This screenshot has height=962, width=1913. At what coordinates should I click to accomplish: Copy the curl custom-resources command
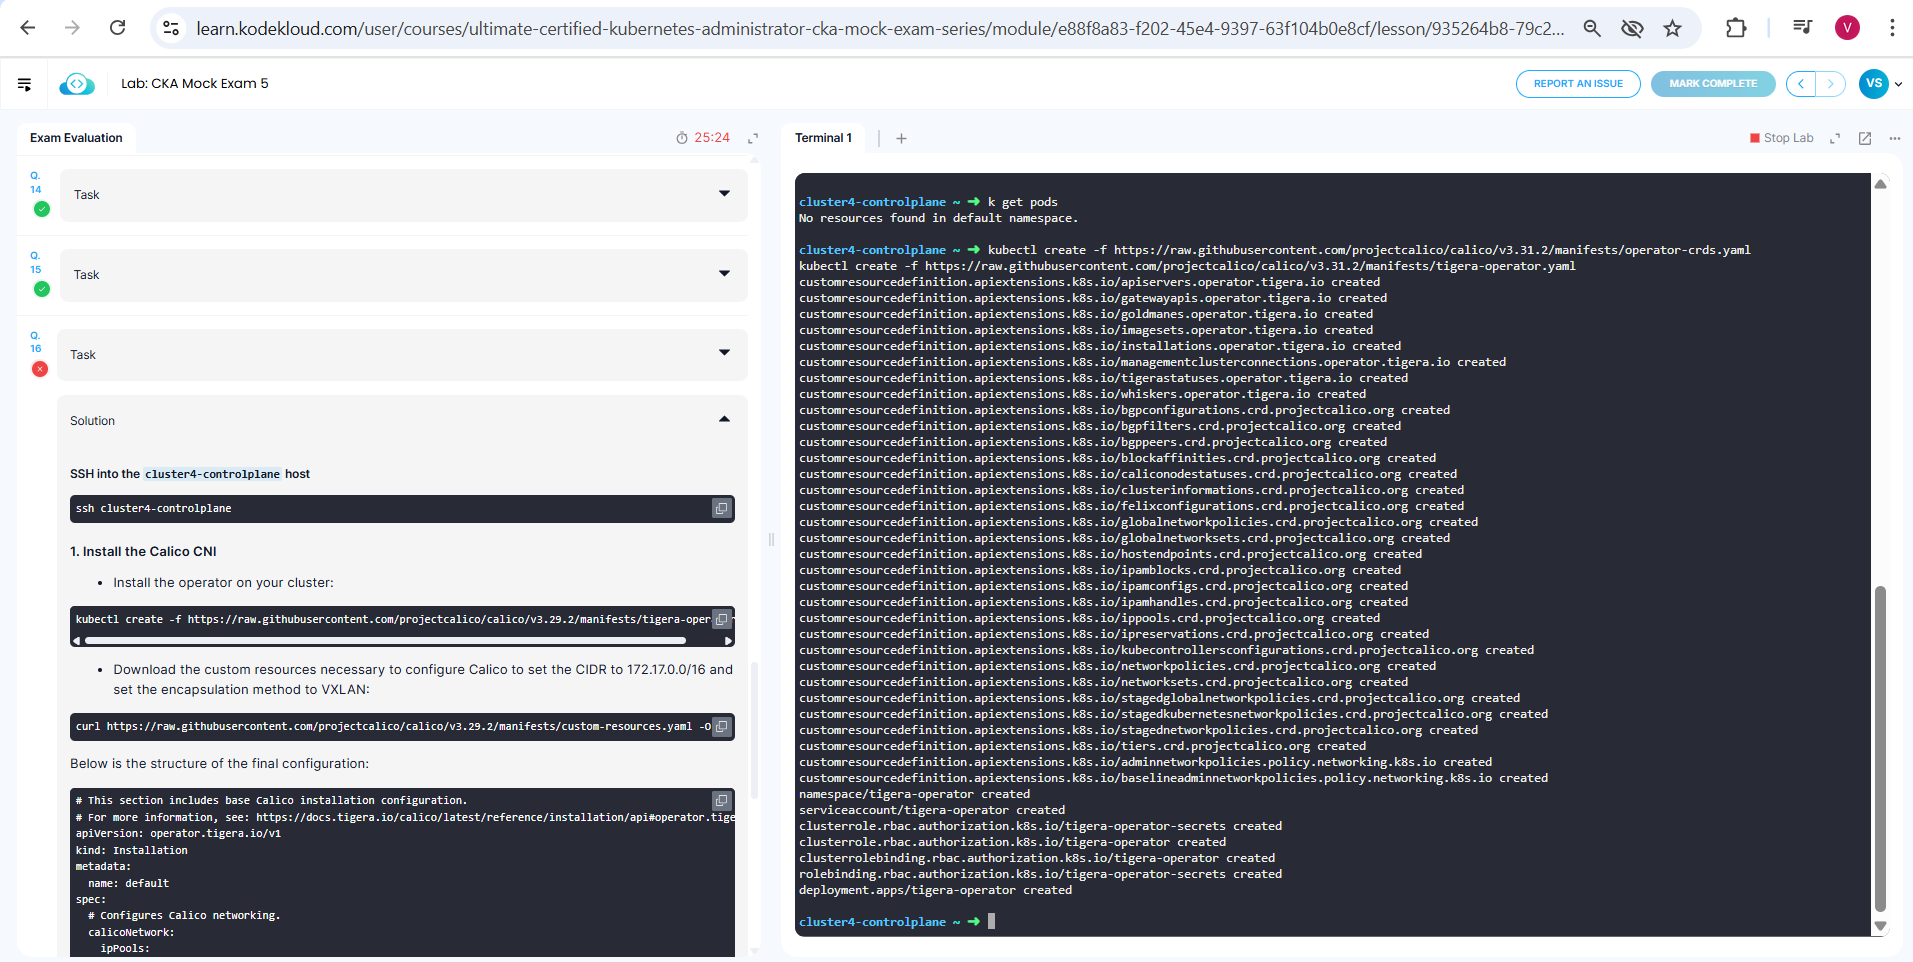point(721,727)
